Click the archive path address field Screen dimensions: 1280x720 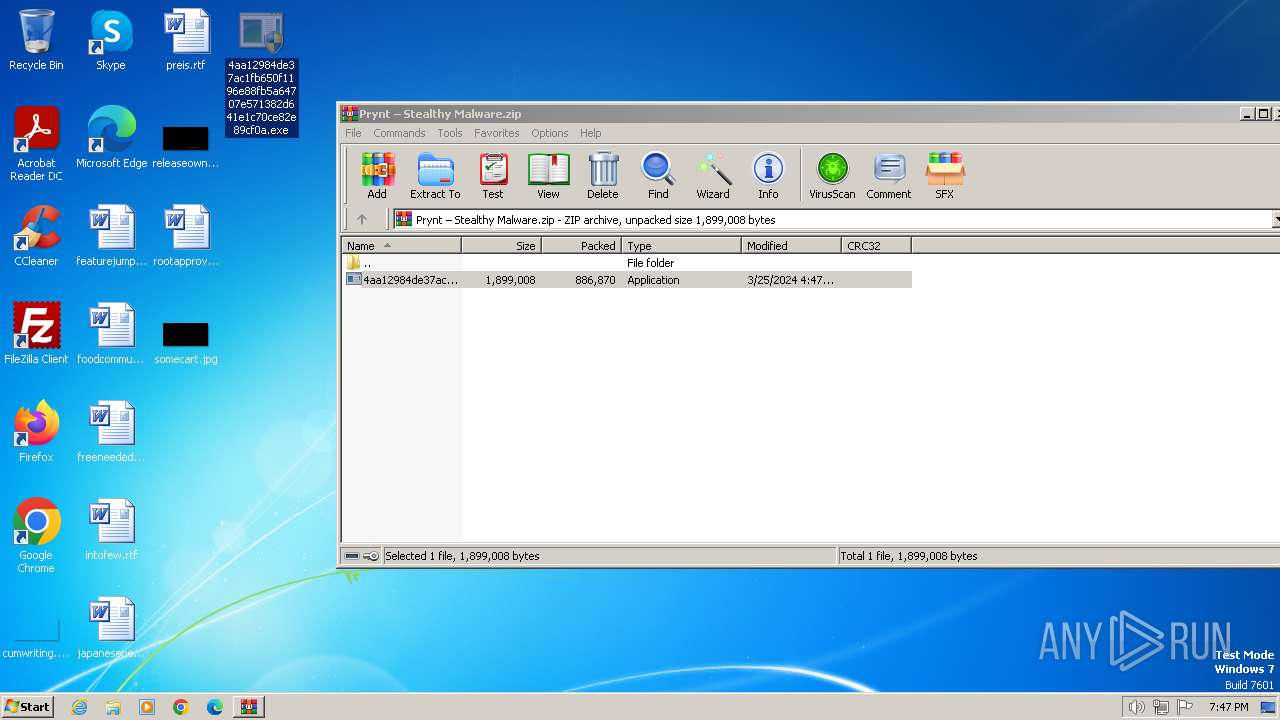(x=832, y=220)
